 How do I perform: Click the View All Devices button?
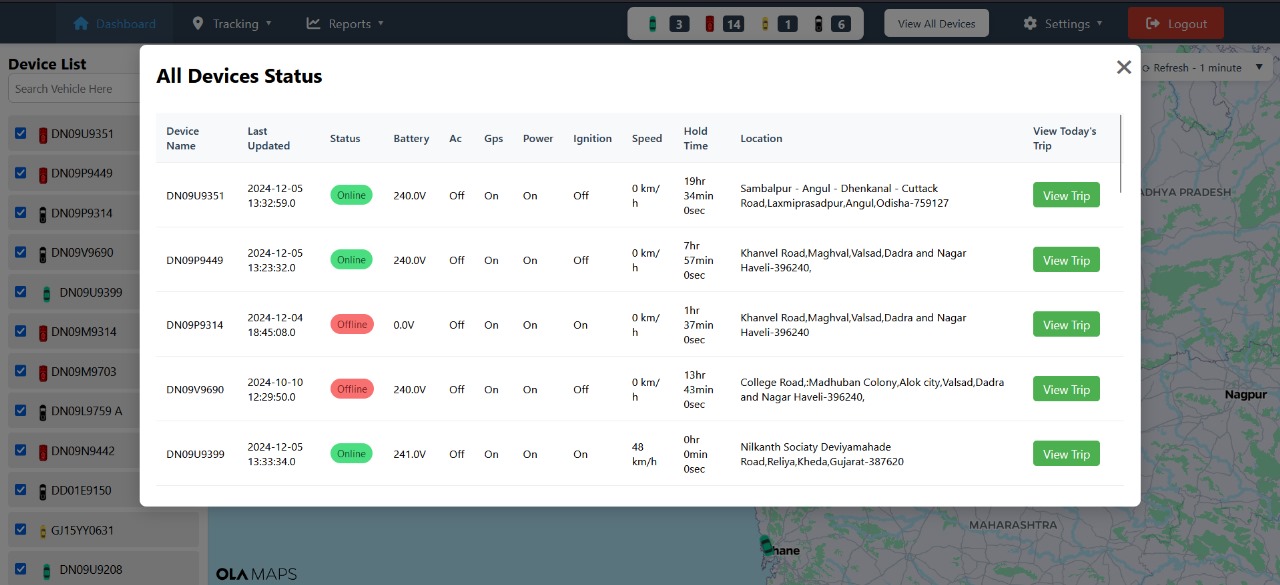click(936, 22)
